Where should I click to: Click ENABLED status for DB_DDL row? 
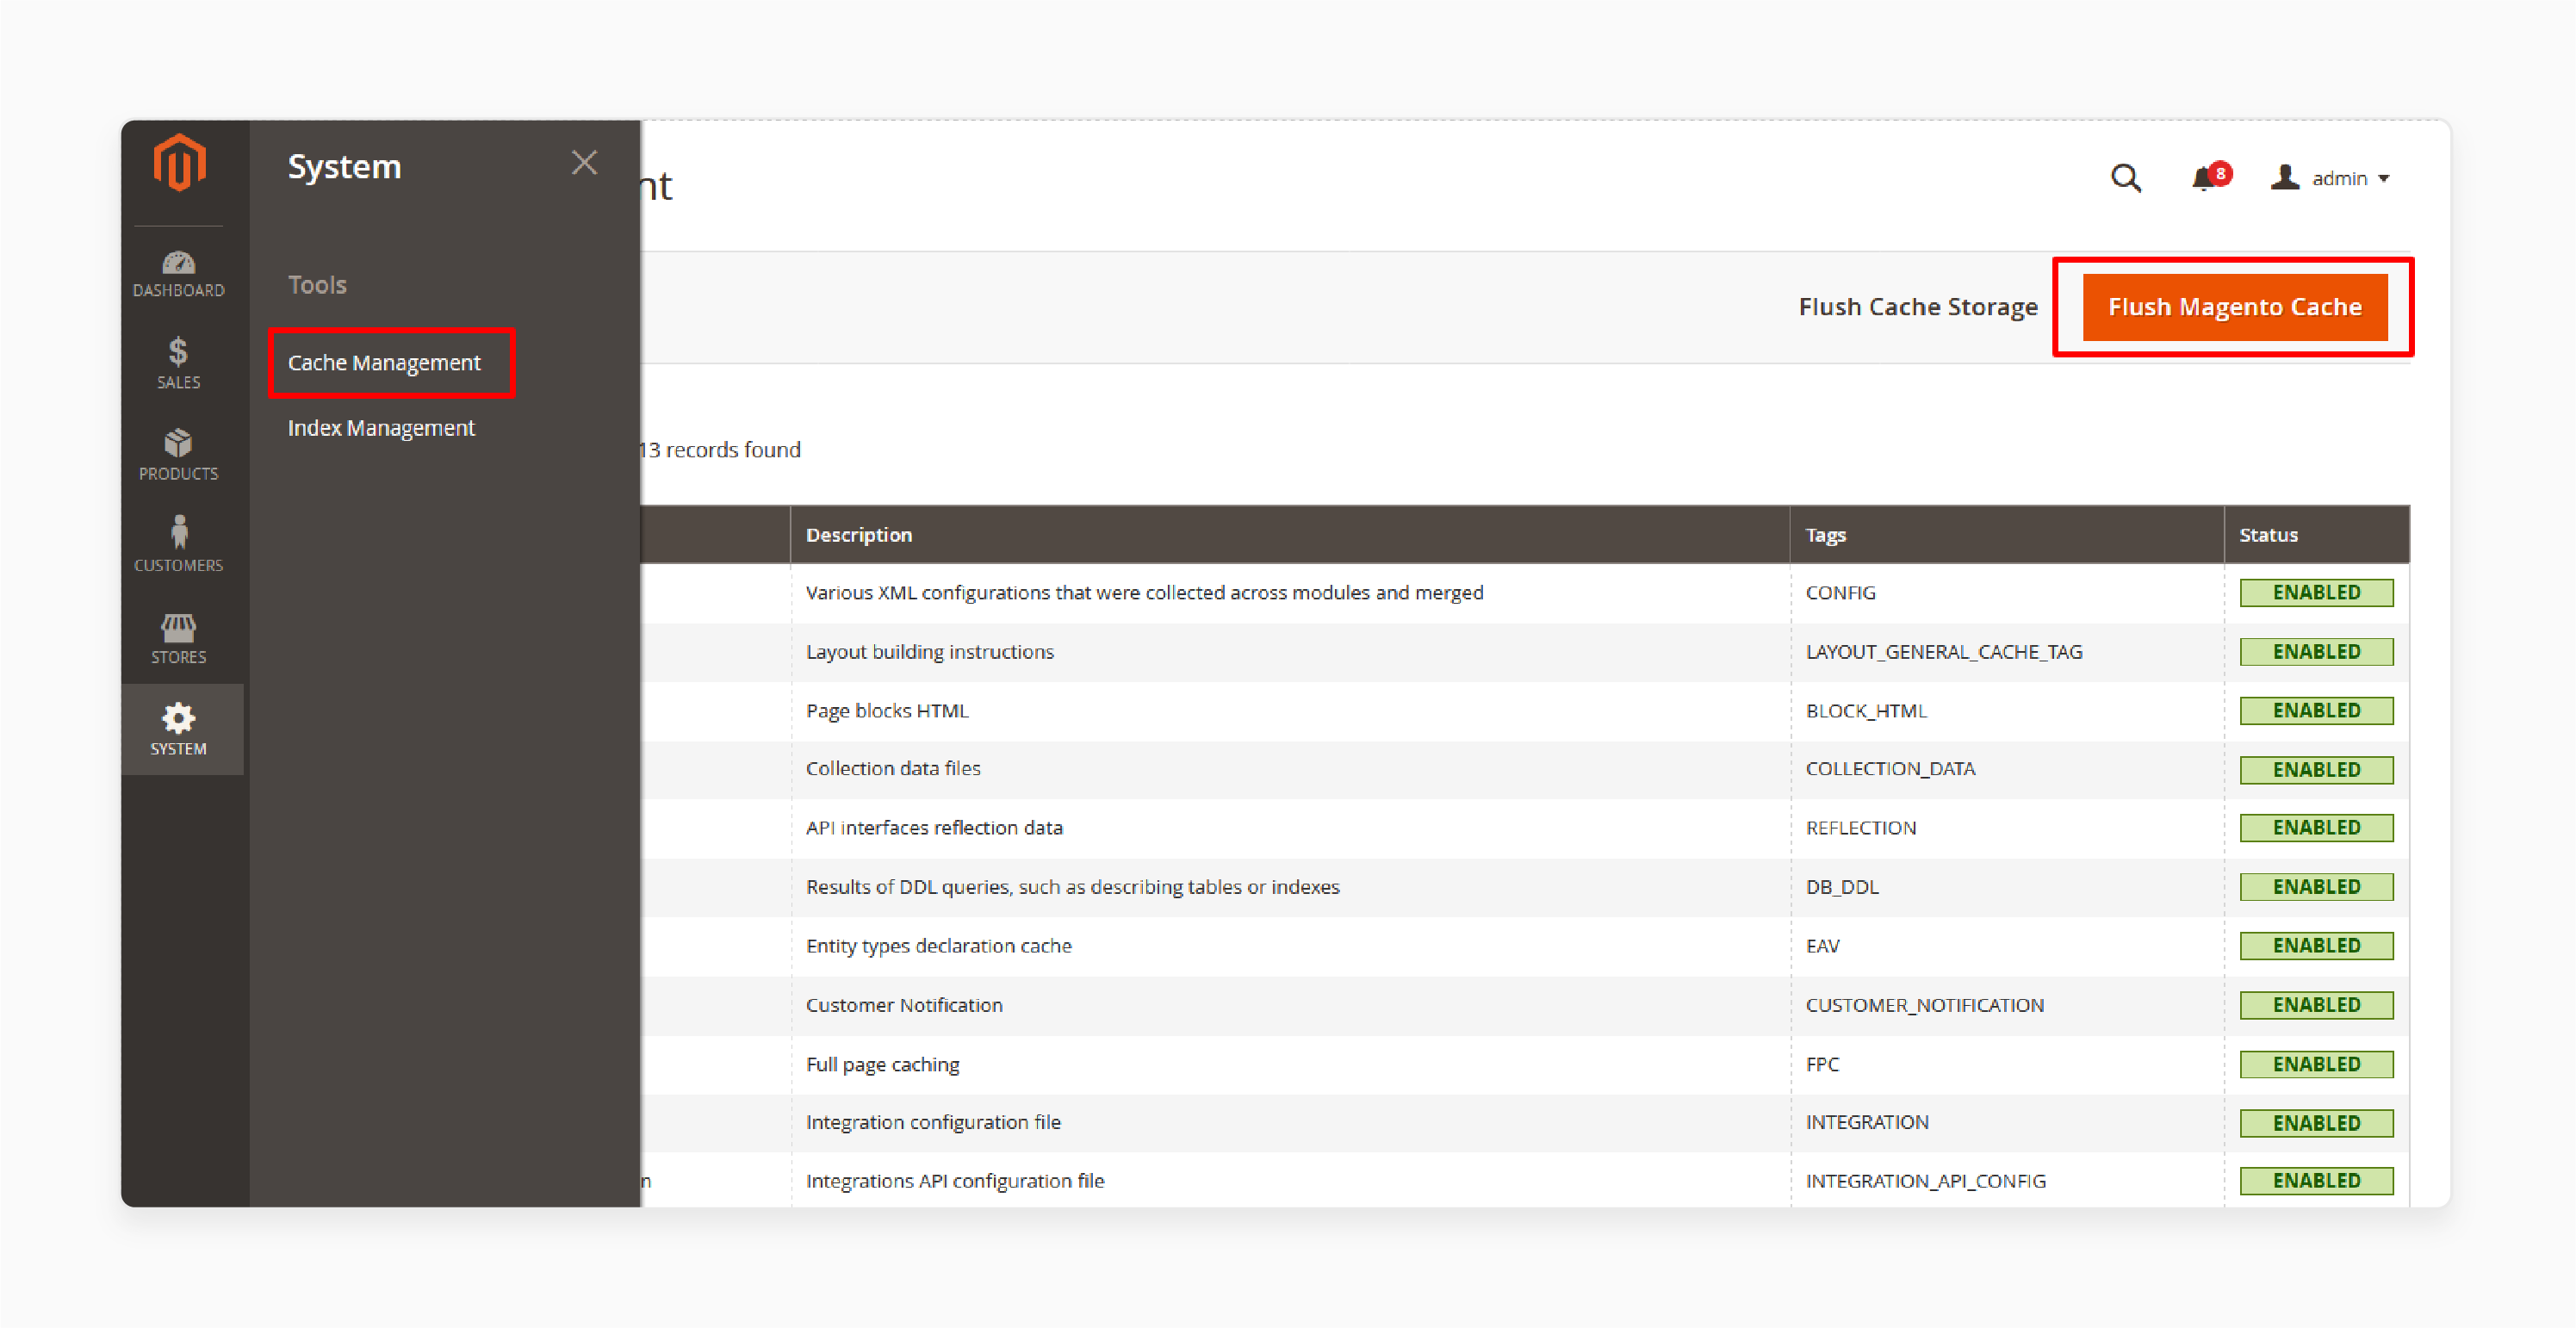pyautogui.click(x=2316, y=887)
